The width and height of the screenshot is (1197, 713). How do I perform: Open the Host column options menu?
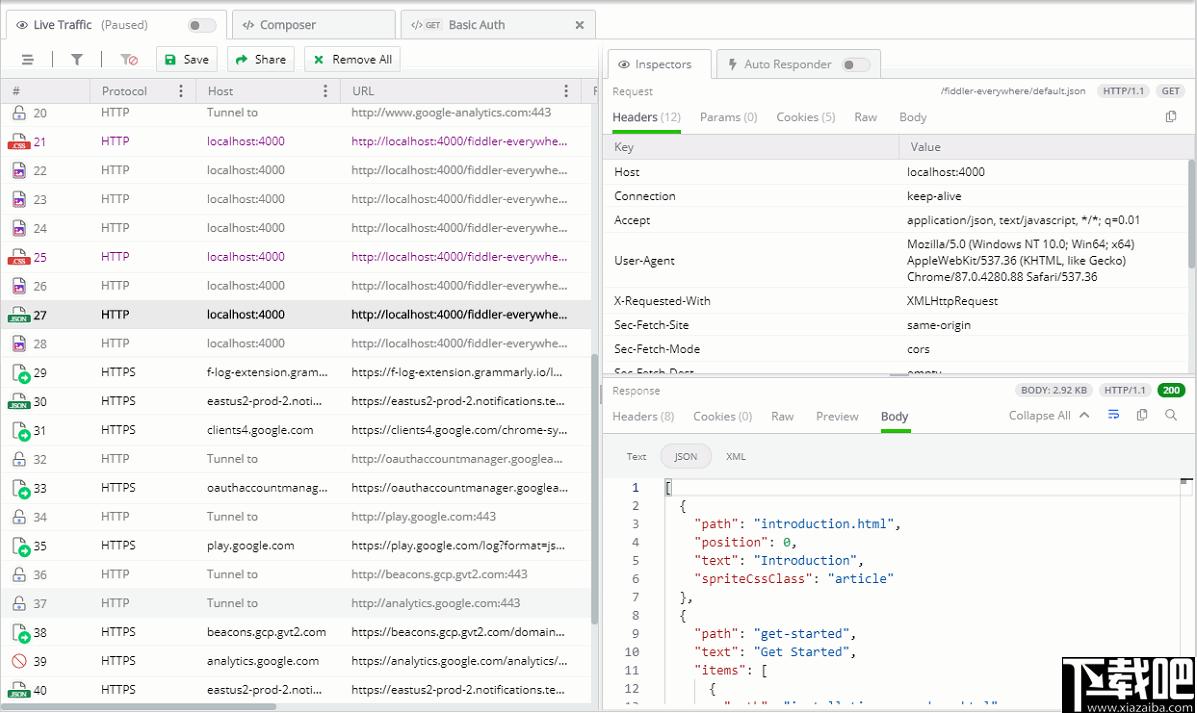[325, 91]
